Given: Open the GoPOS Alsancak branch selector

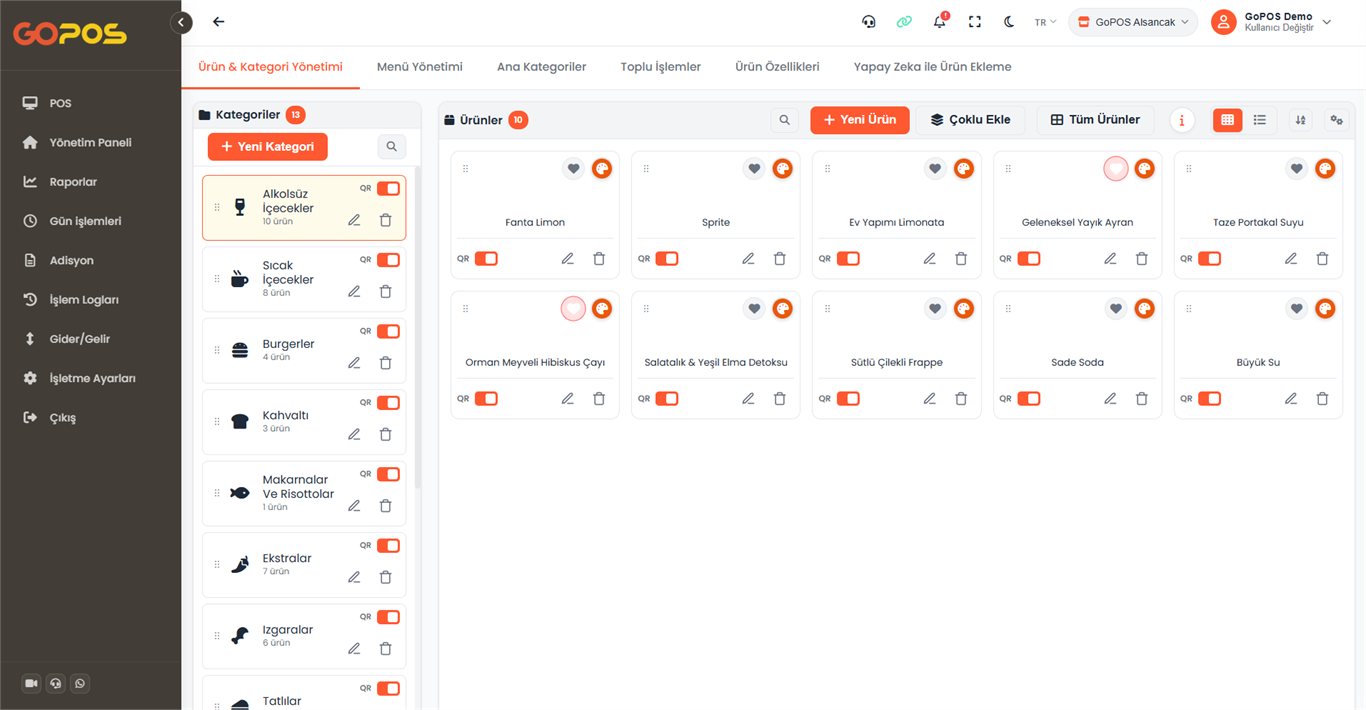Looking at the screenshot, I should pyautogui.click(x=1133, y=22).
